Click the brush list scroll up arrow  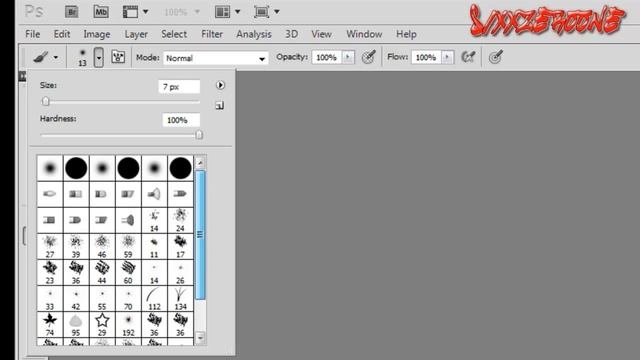click(x=200, y=163)
